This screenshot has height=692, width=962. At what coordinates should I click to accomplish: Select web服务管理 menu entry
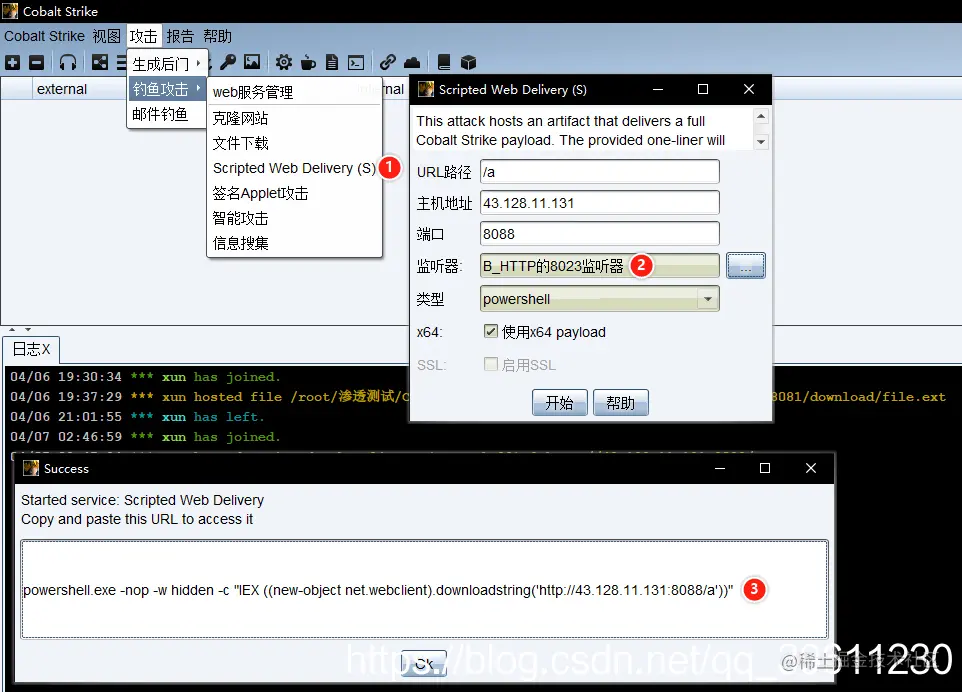(294, 92)
